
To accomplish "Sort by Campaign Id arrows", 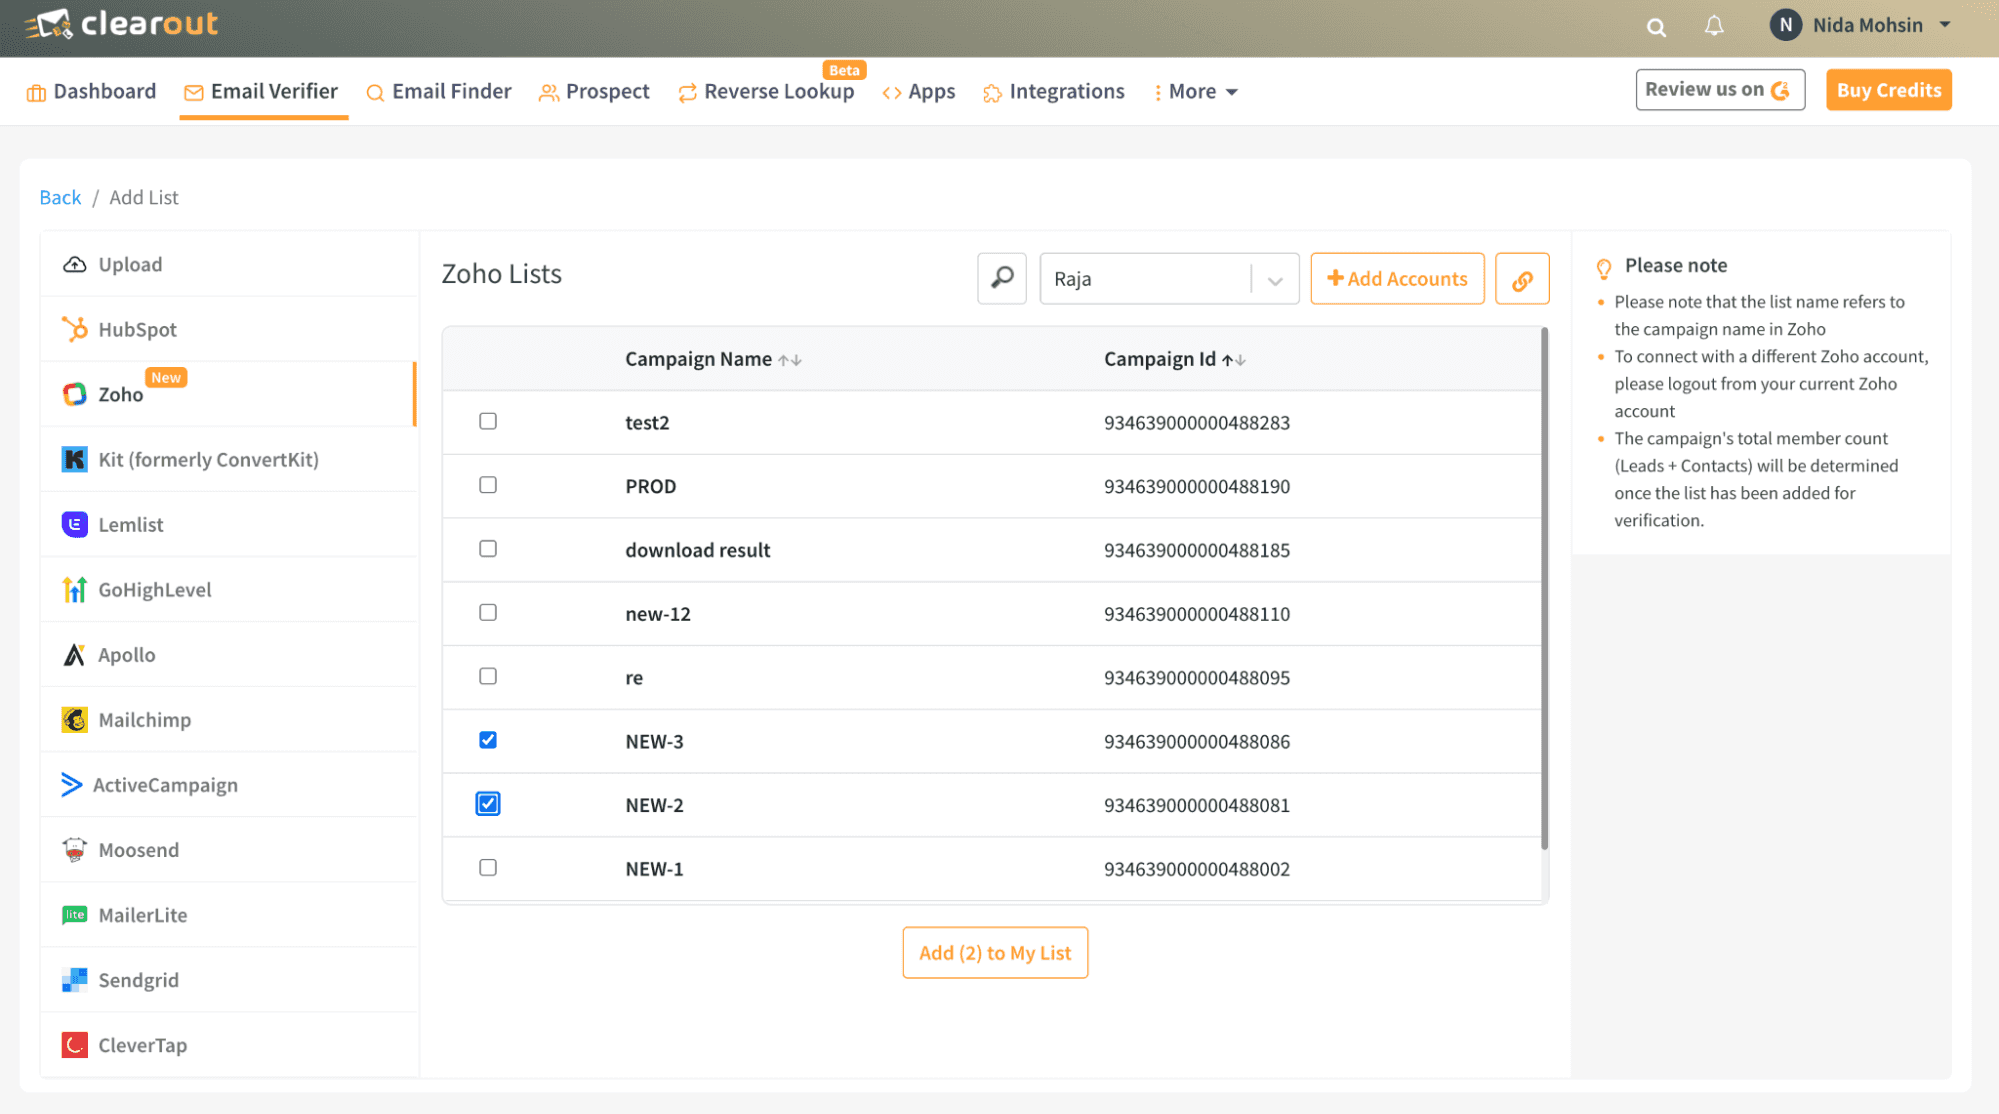I will click(1233, 360).
